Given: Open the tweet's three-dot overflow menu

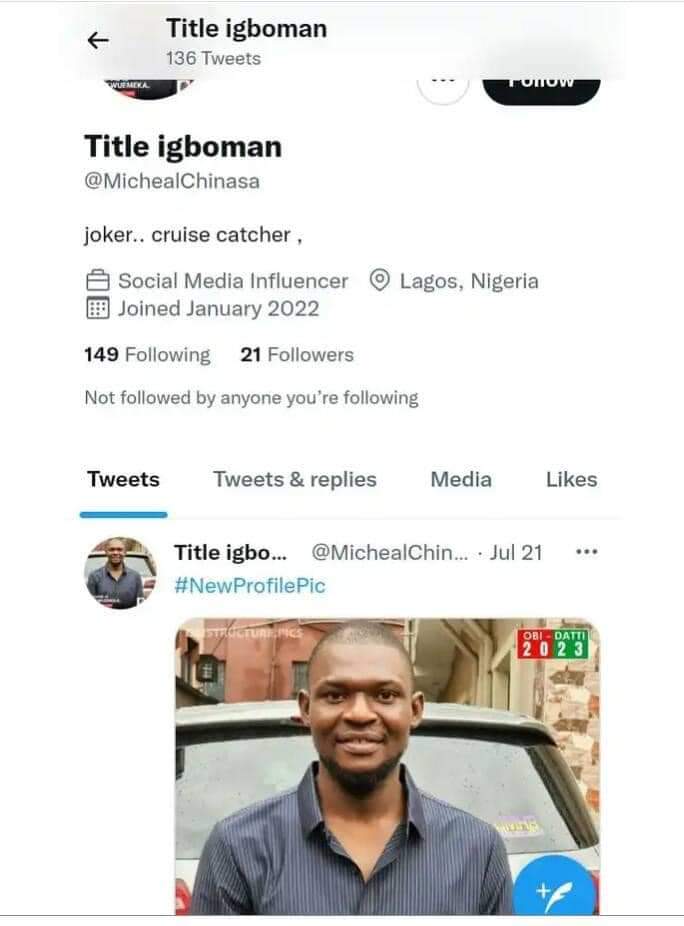Looking at the screenshot, I should pyautogui.click(x=587, y=551).
